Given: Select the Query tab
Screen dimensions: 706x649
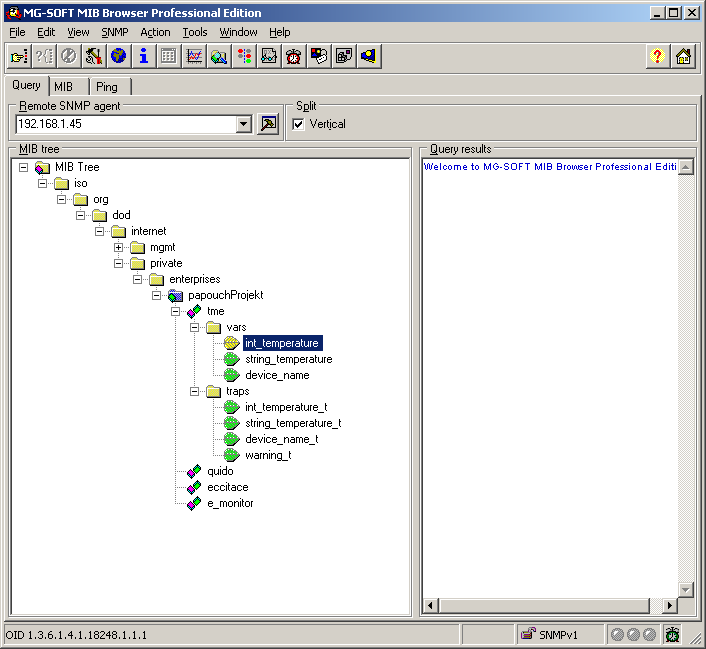Looking at the screenshot, I should [x=26, y=85].
